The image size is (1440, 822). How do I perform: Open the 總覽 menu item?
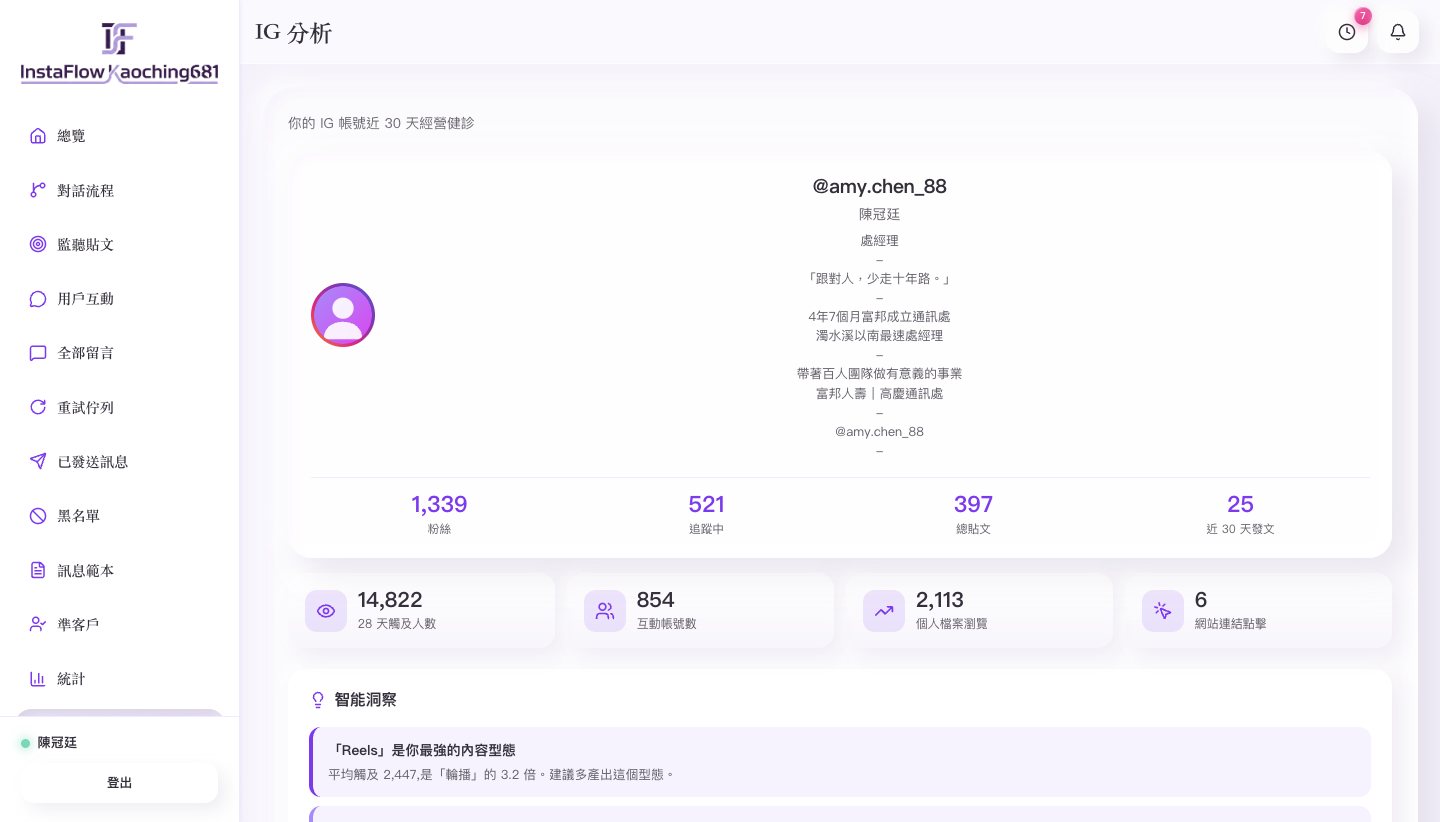click(119, 136)
